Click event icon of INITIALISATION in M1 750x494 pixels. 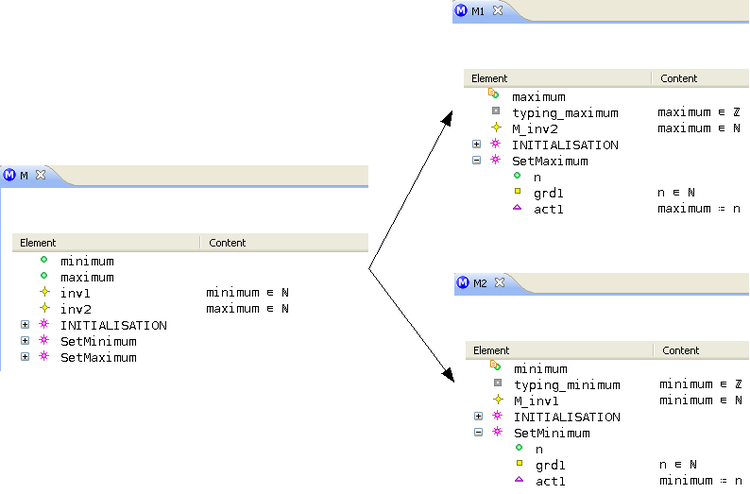496,143
